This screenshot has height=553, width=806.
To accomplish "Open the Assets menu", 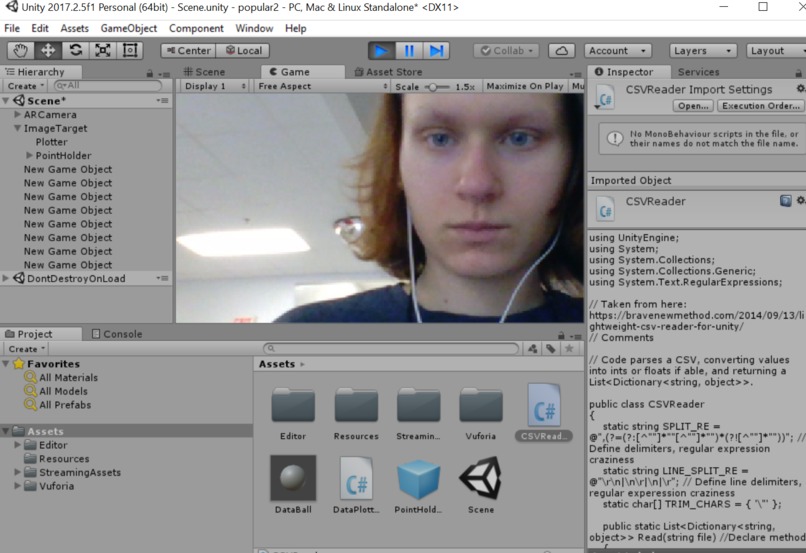I will point(75,28).
